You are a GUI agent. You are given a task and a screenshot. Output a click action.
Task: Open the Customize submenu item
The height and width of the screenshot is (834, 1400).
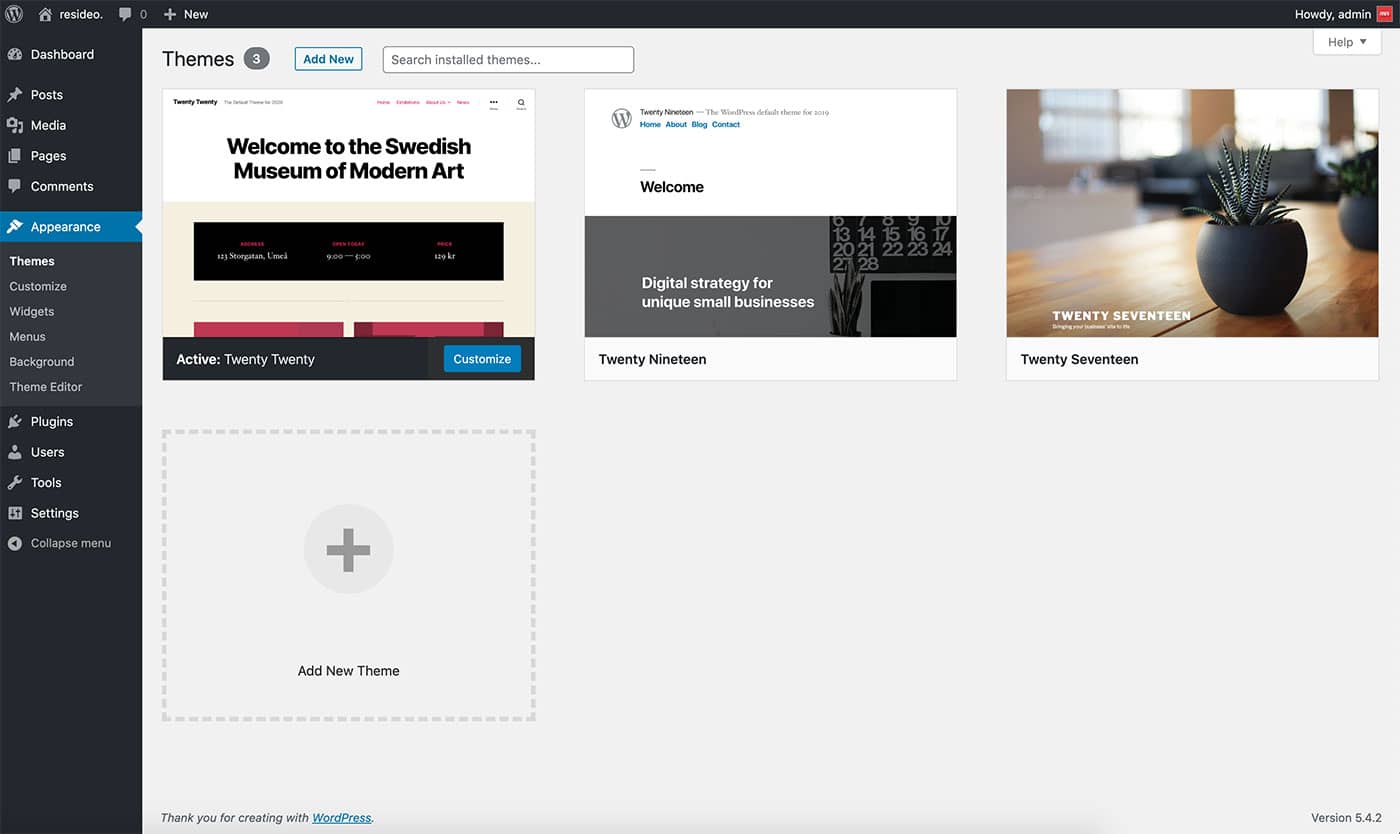[38, 286]
